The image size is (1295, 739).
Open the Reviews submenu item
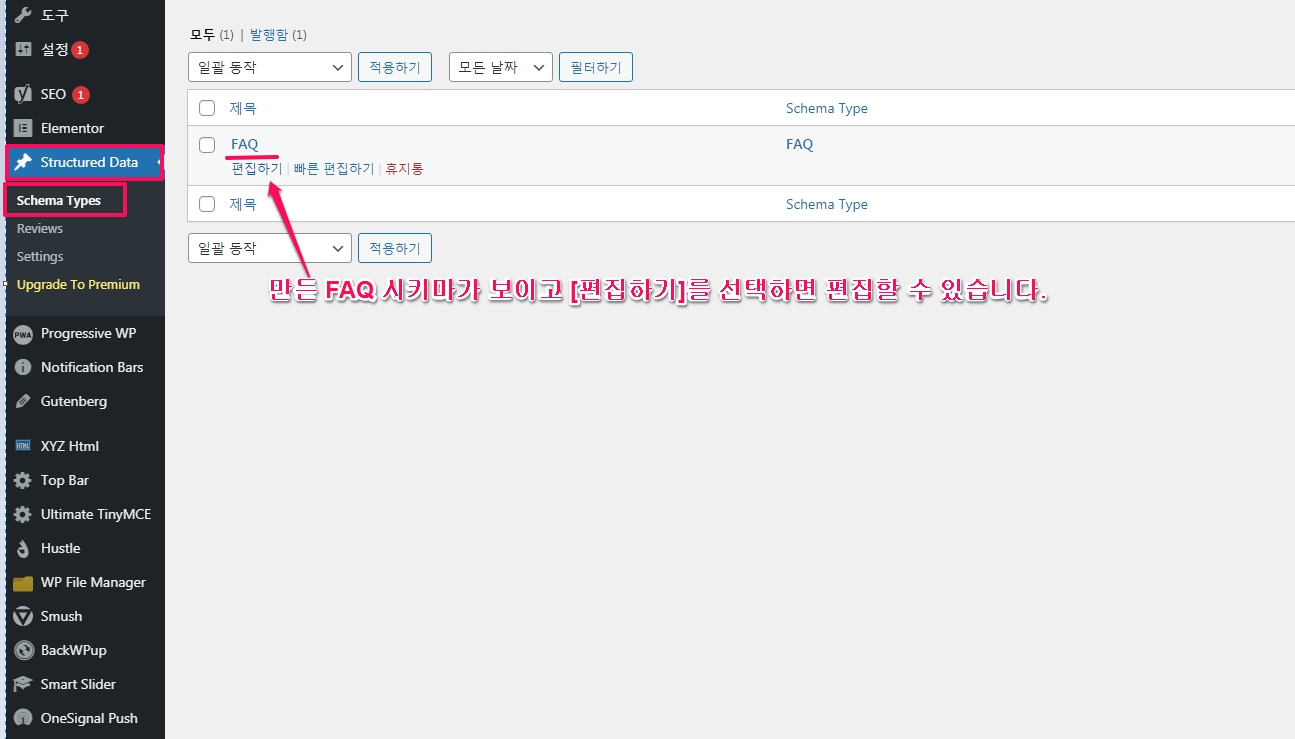40,229
